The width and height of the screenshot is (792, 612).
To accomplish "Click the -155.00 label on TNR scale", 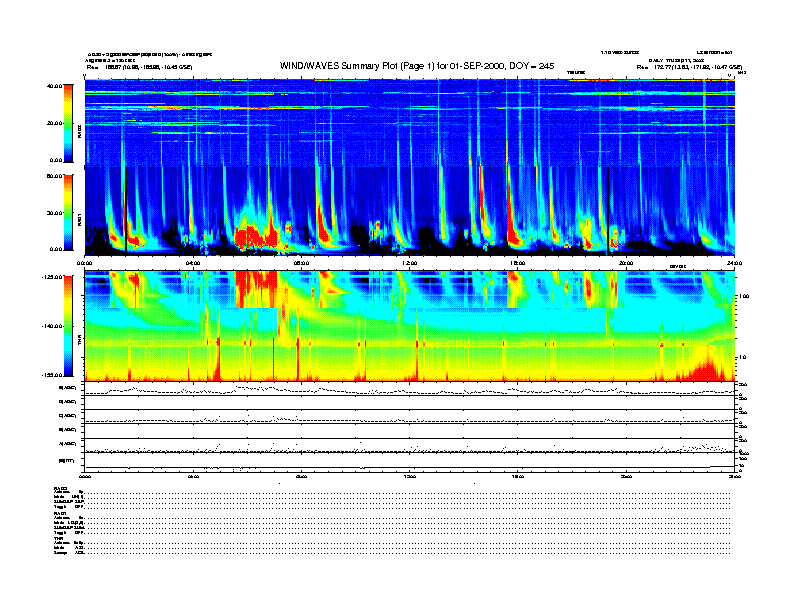I will coord(52,375).
